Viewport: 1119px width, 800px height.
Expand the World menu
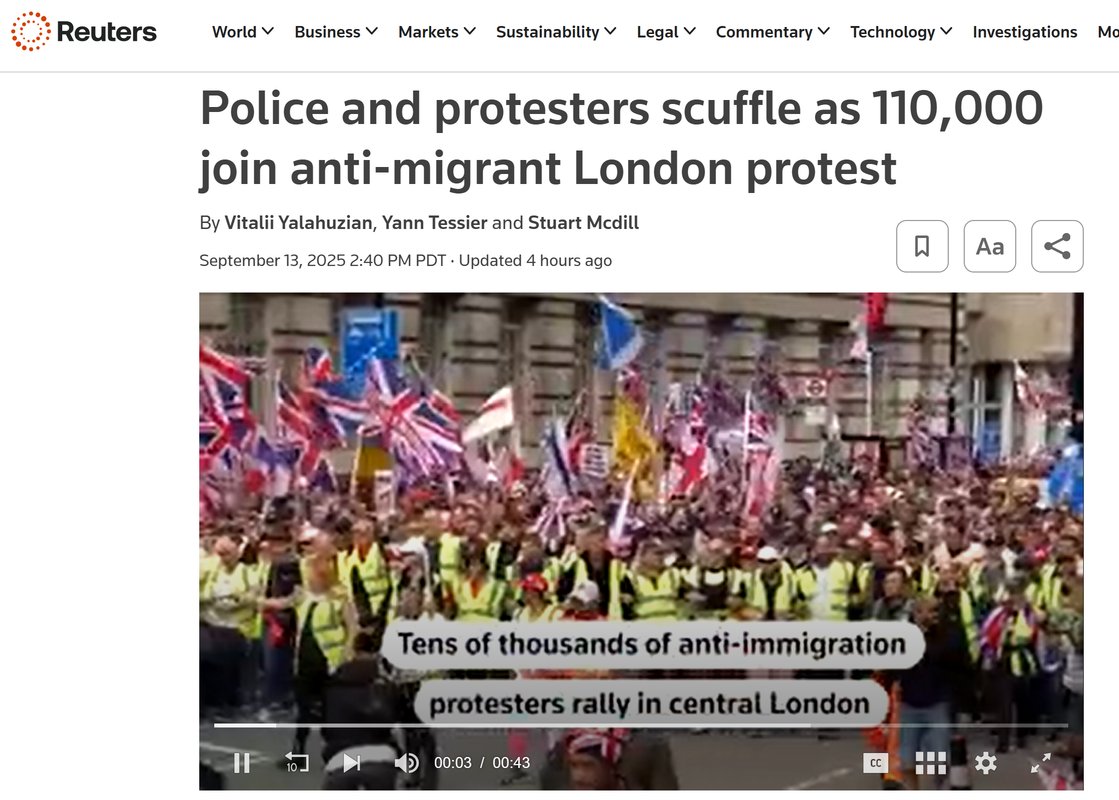click(x=243, y=32)
